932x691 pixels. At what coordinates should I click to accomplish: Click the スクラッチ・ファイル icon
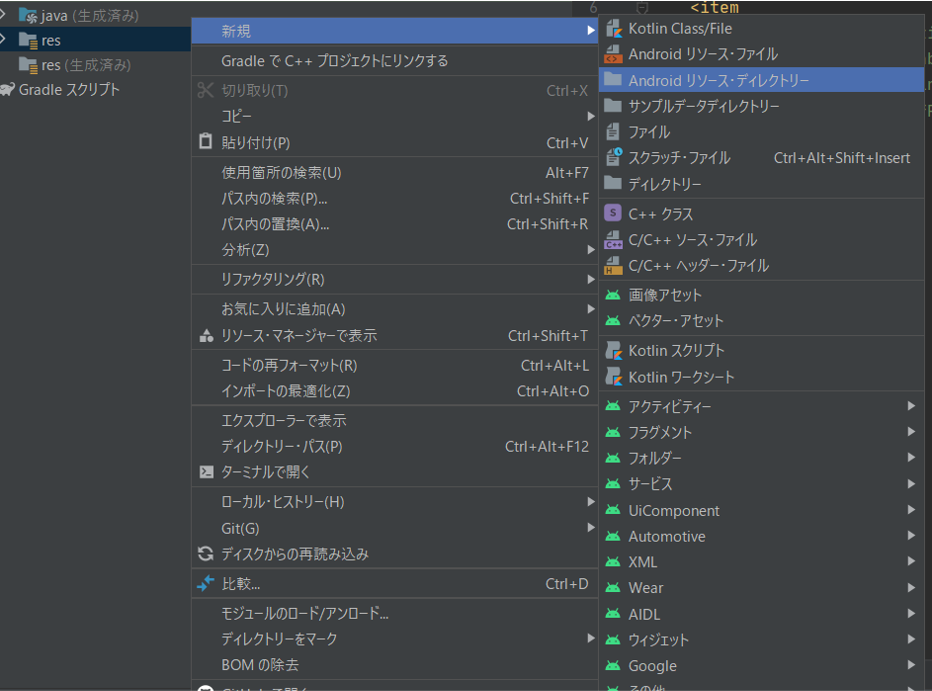[613, 157]
